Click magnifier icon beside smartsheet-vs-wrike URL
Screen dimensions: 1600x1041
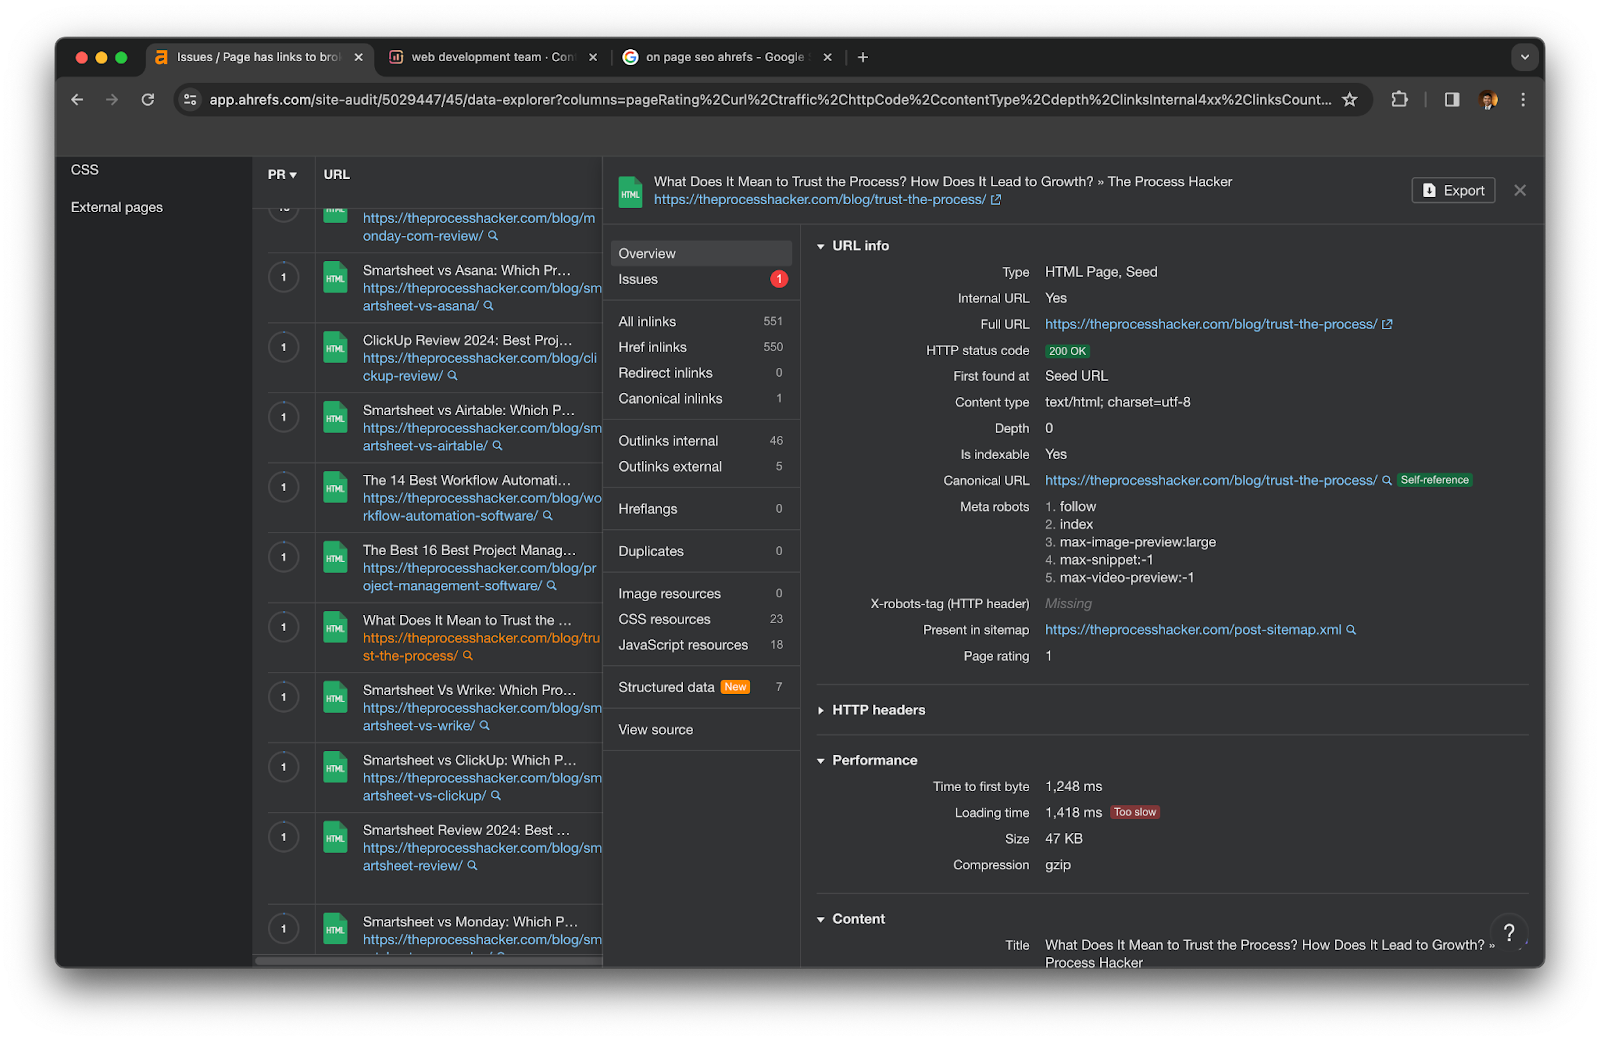coord(485,726)
